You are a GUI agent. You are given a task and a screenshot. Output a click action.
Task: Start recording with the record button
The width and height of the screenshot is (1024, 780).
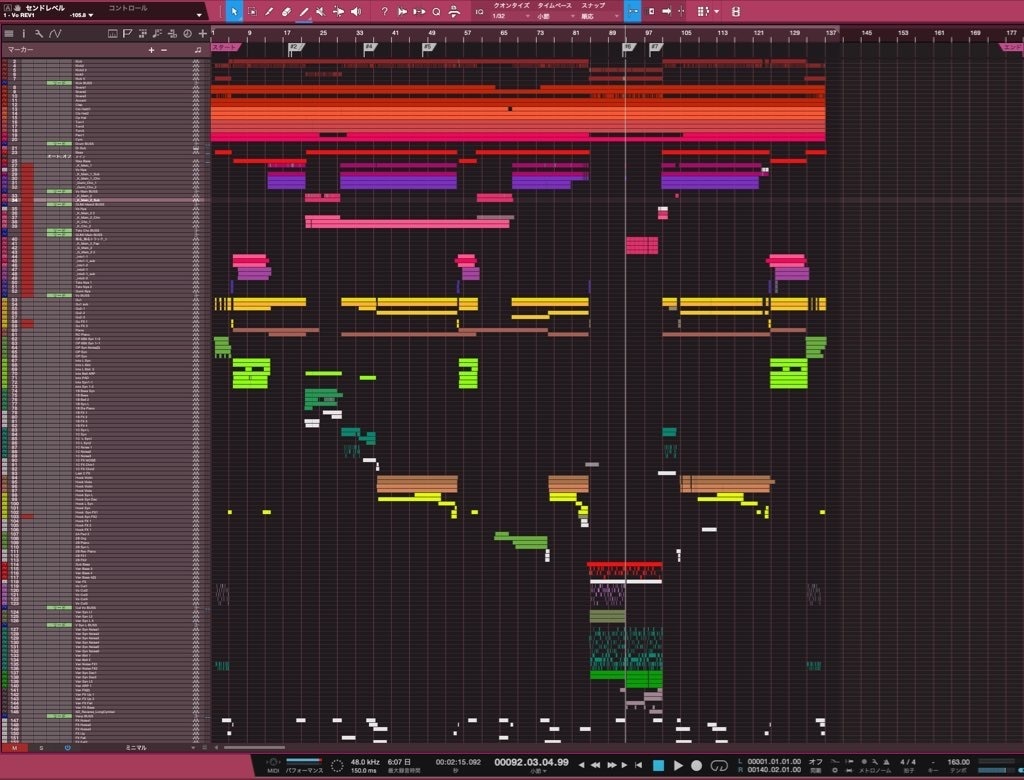pyautogui.click(x=696, y=765)
